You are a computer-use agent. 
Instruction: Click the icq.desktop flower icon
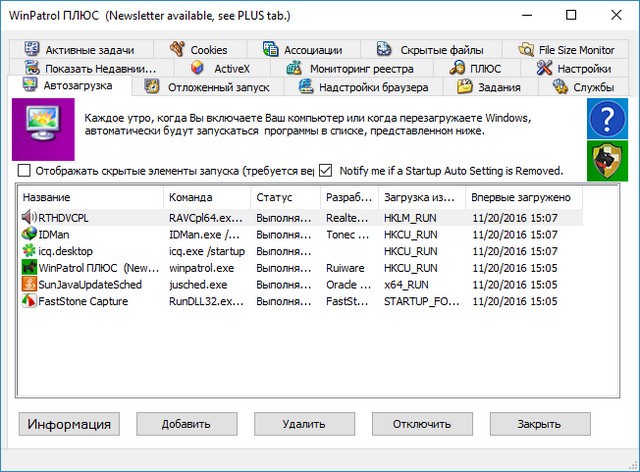29,250
